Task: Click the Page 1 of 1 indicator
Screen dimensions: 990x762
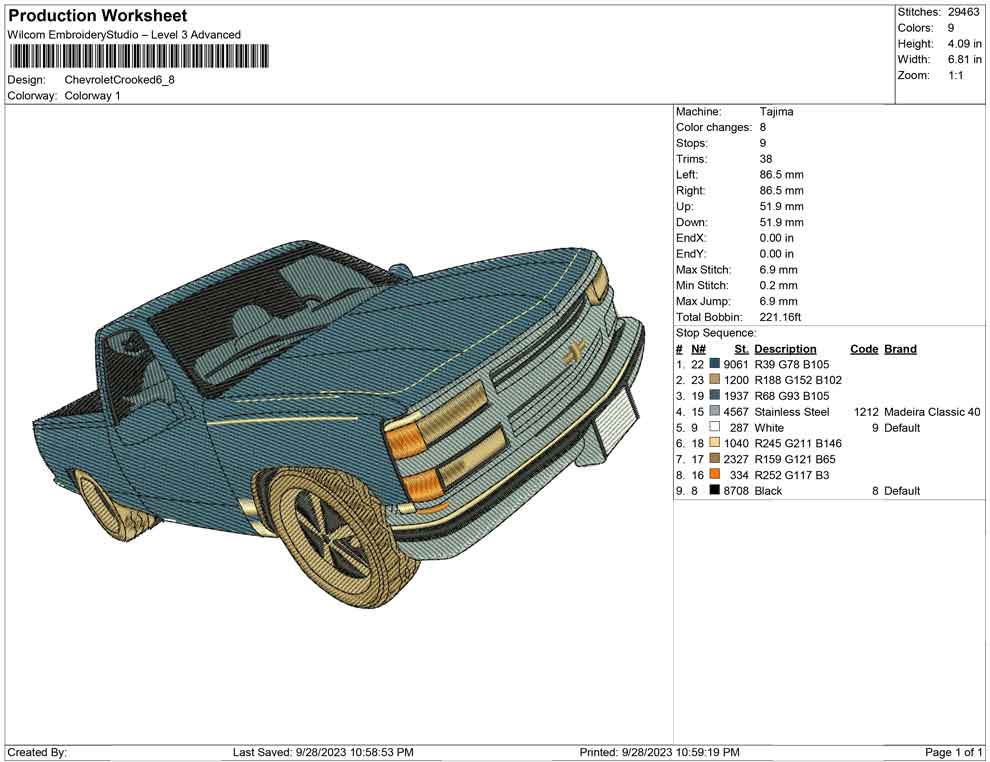Action: 953,752
